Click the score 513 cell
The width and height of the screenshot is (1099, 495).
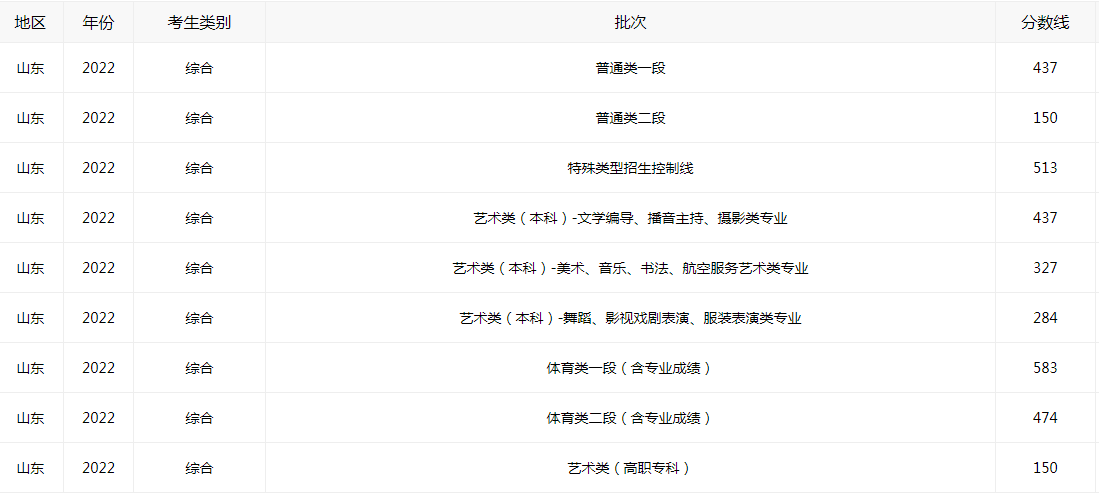[x=1045, y=168]
